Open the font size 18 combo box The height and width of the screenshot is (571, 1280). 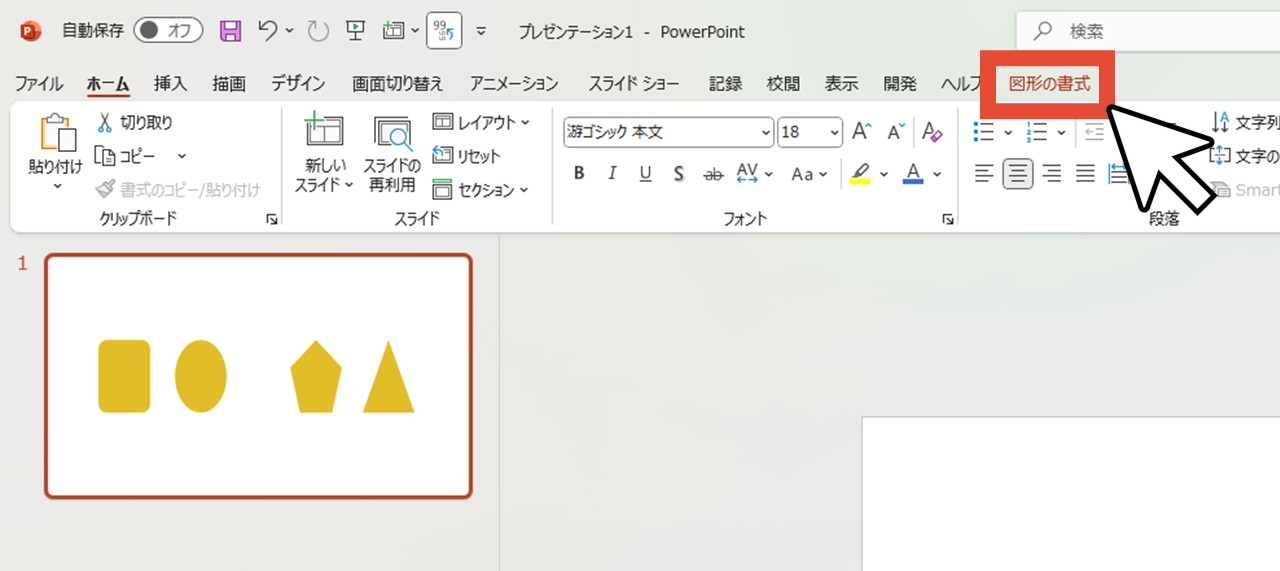click(810, 132)
